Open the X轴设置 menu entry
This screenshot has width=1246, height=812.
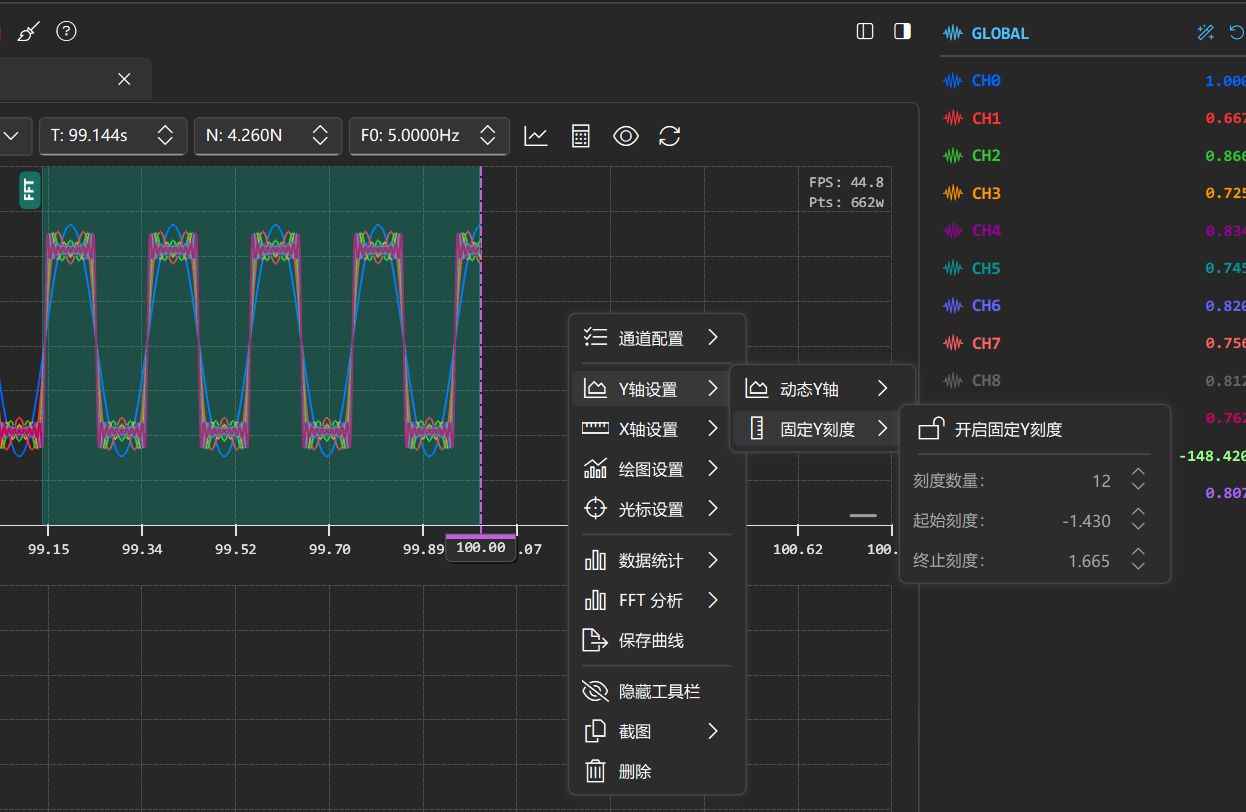tap(657, 429)
